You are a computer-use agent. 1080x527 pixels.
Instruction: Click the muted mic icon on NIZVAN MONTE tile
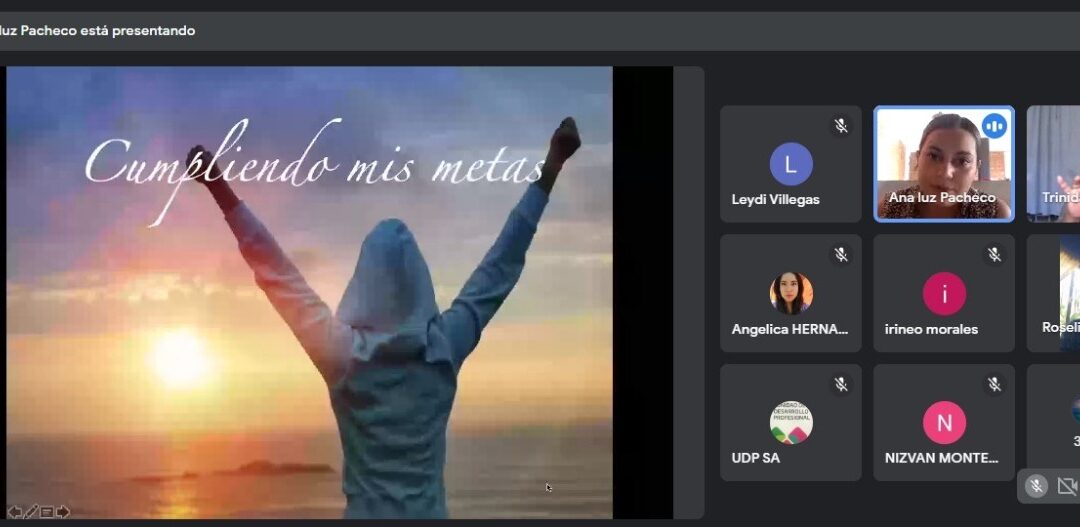pos(994,384)
